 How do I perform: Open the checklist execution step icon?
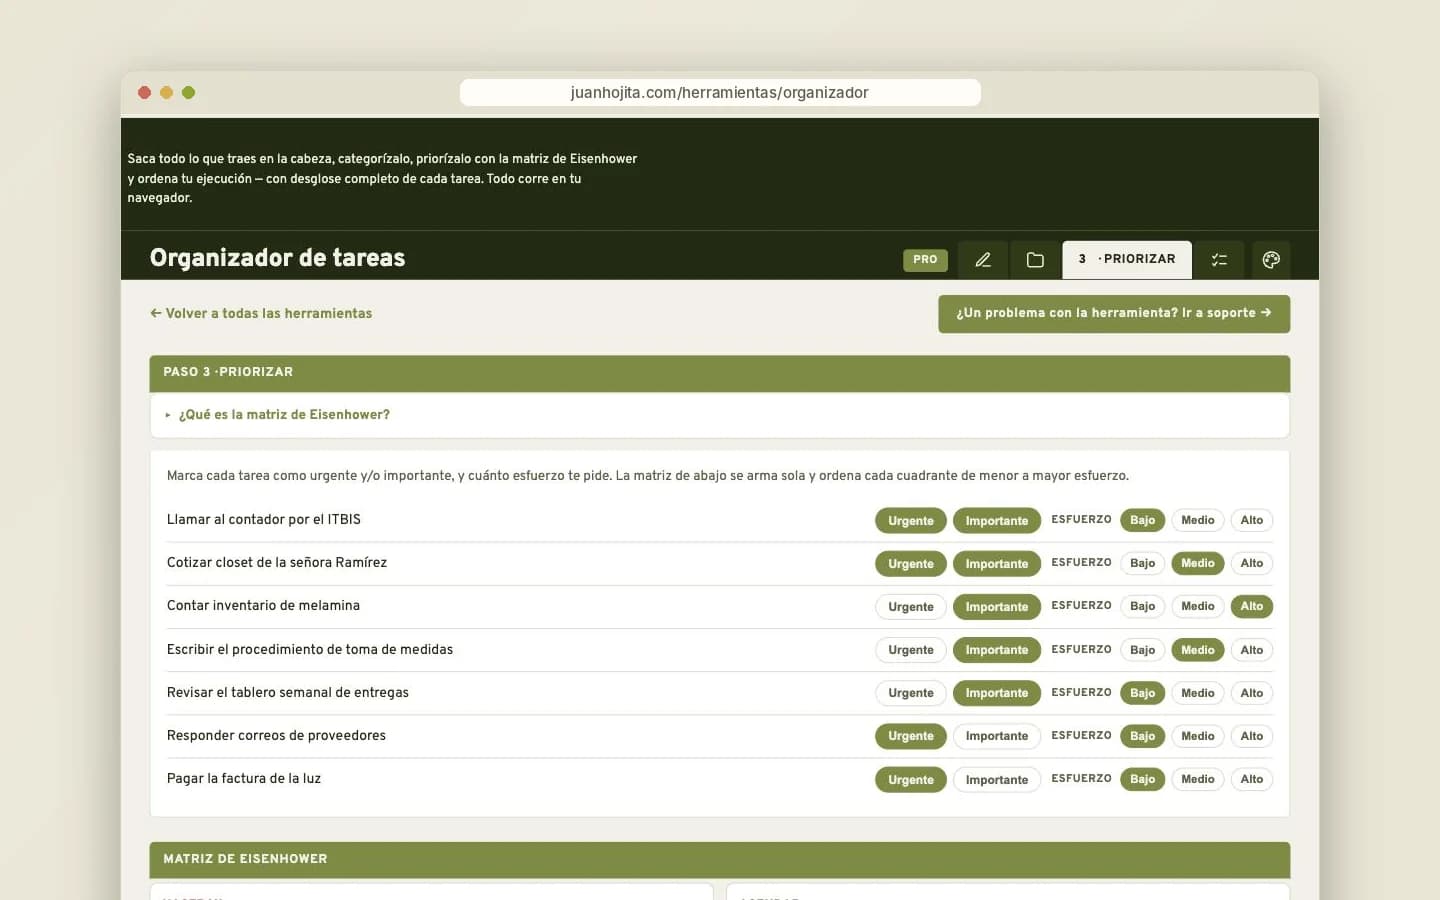coord(1219,260)
